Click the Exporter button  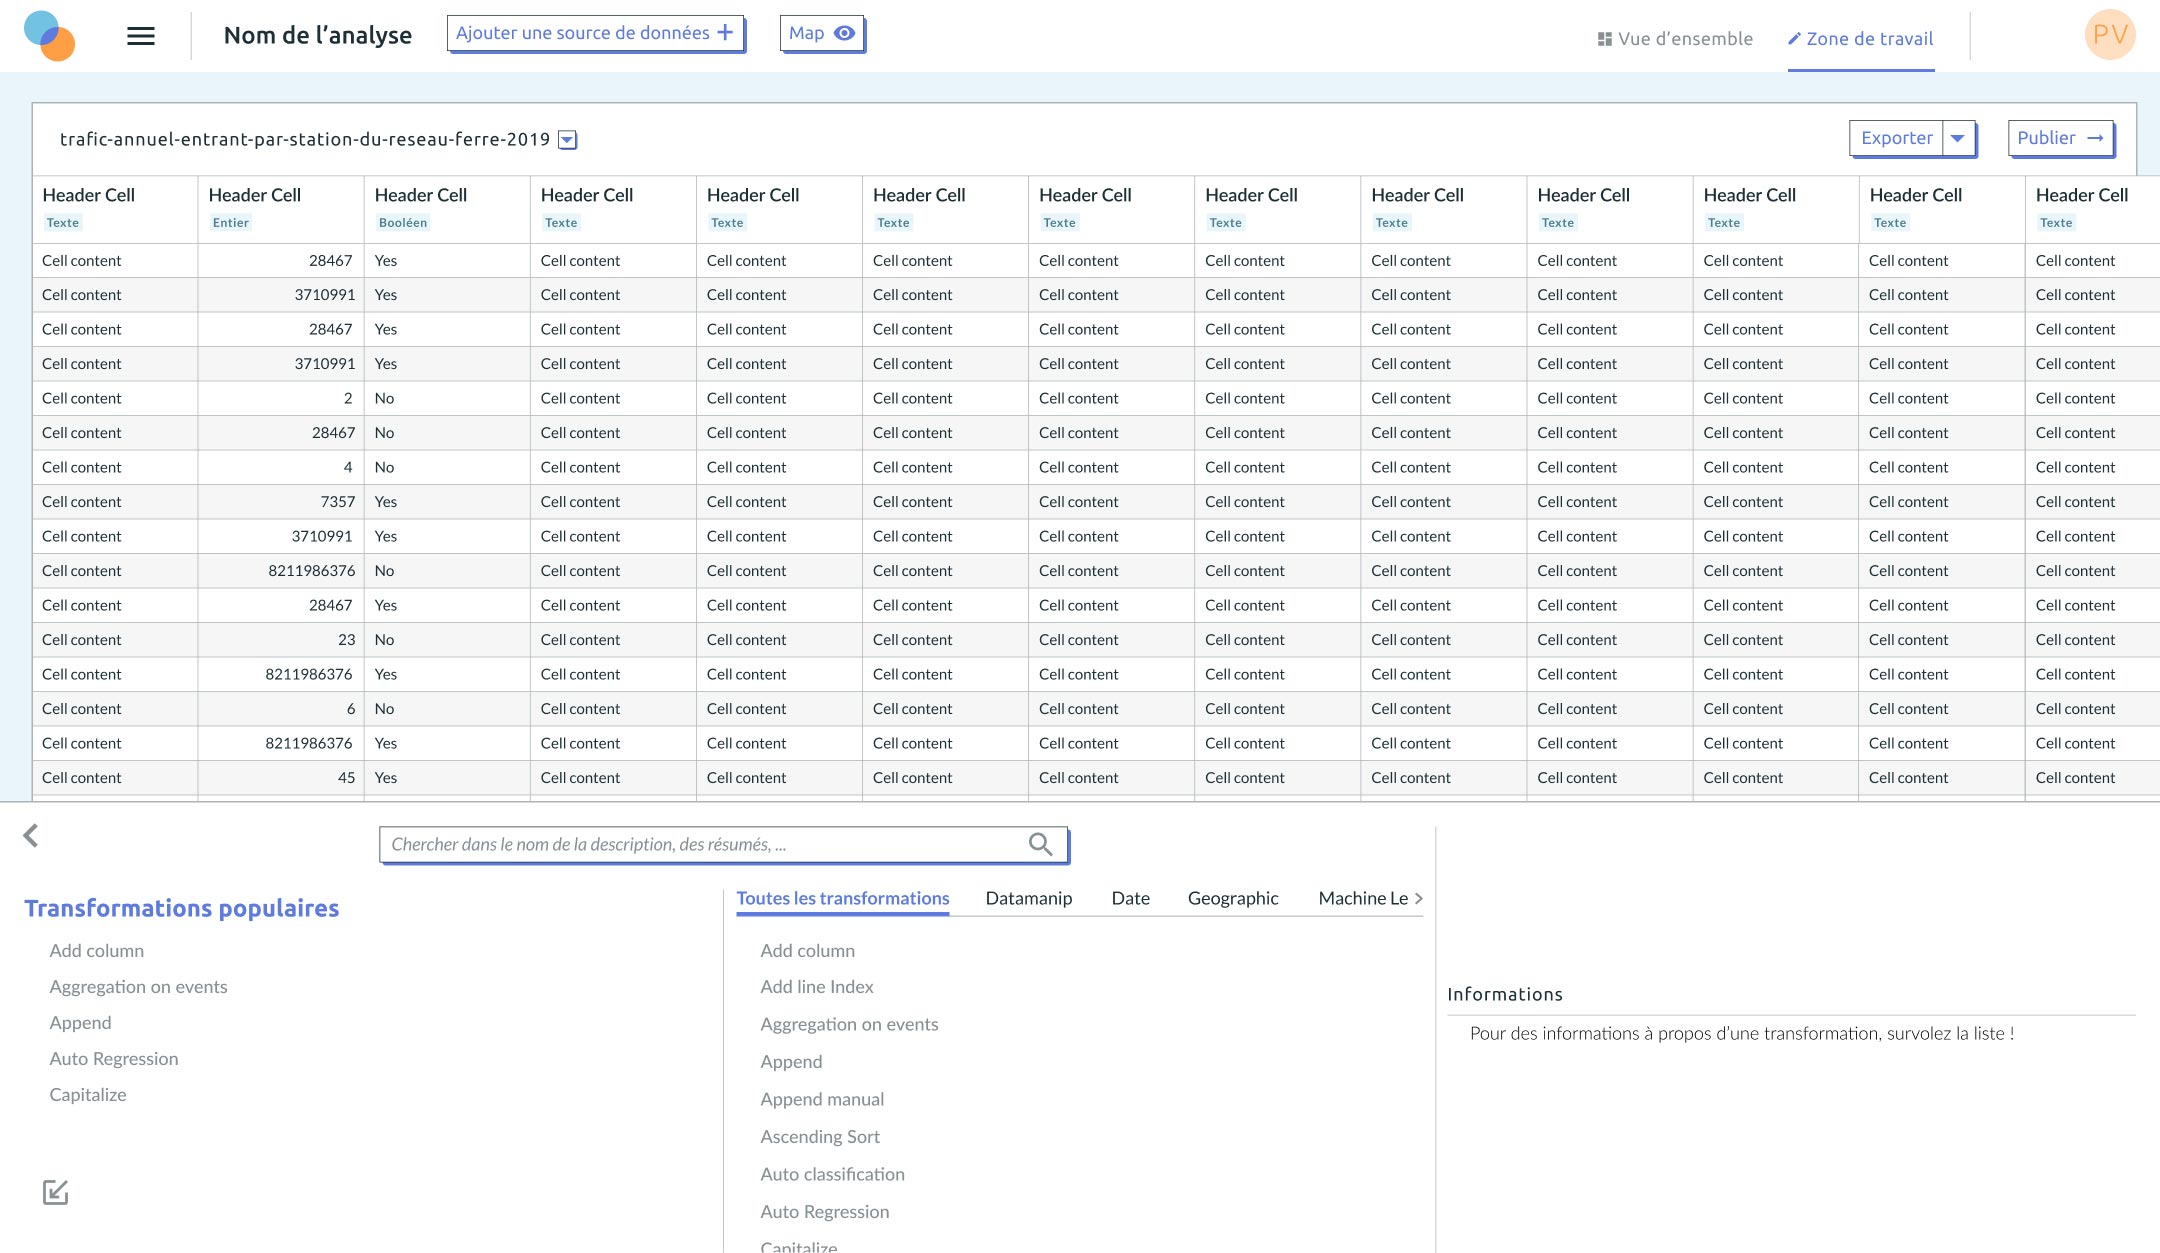[x=1896, y=138]
